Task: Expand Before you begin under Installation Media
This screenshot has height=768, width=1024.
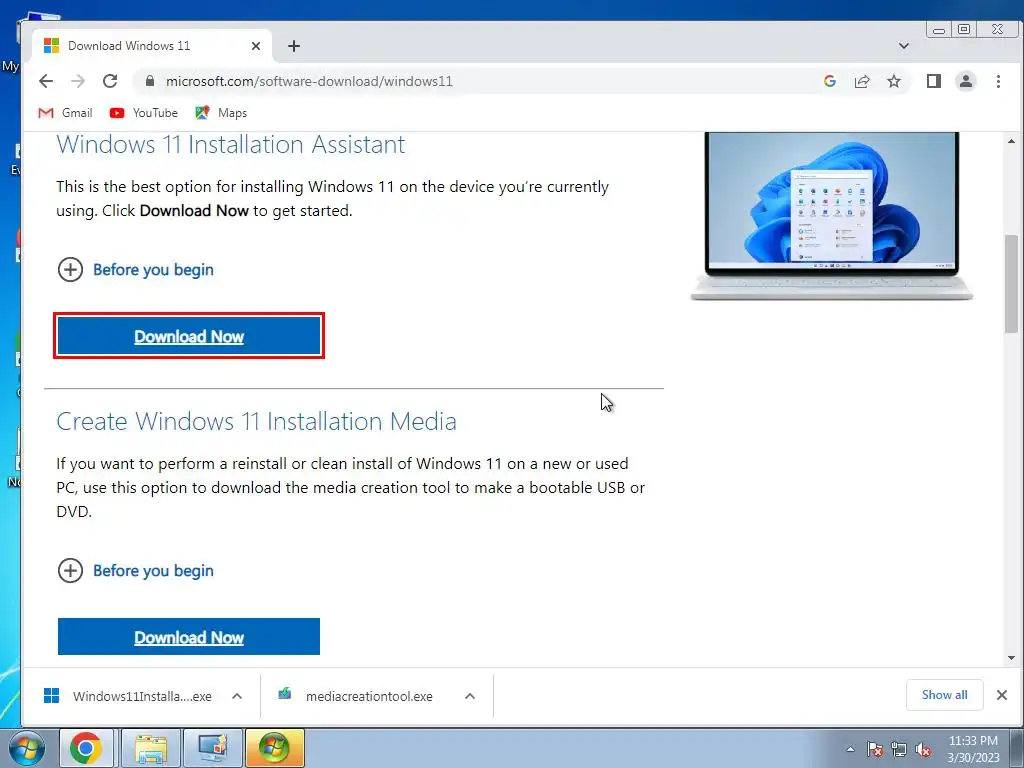Action: [136, 570]
